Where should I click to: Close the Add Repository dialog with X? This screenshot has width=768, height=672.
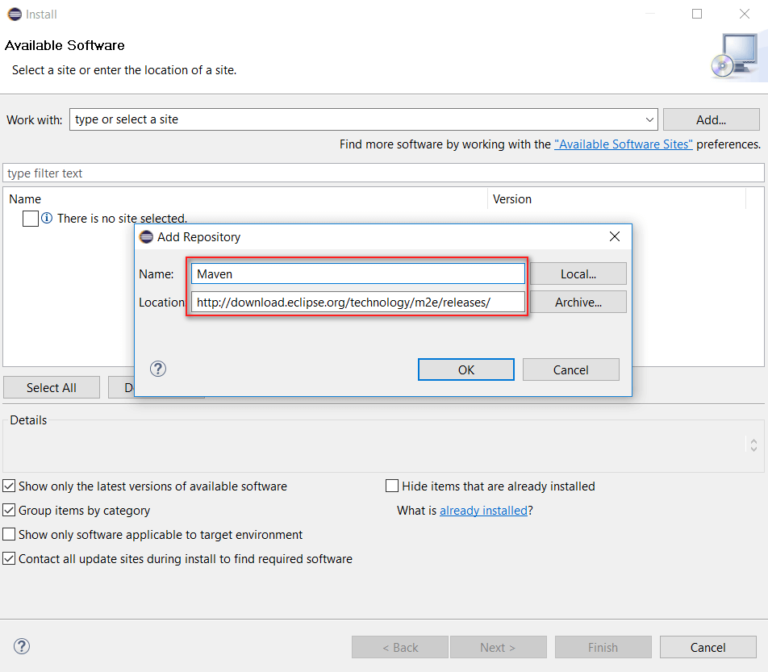tap(614, 237)
